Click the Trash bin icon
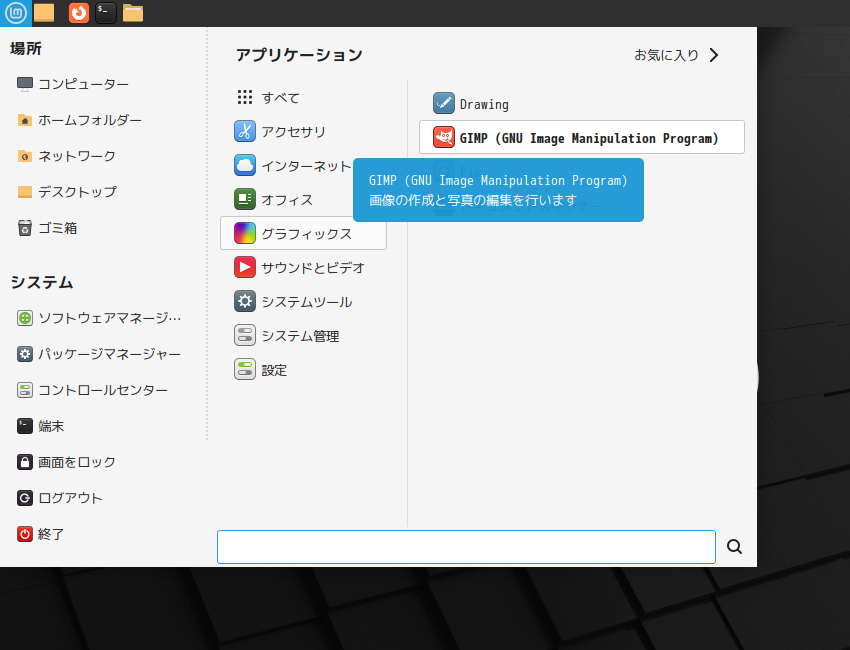 pos(24,228)
